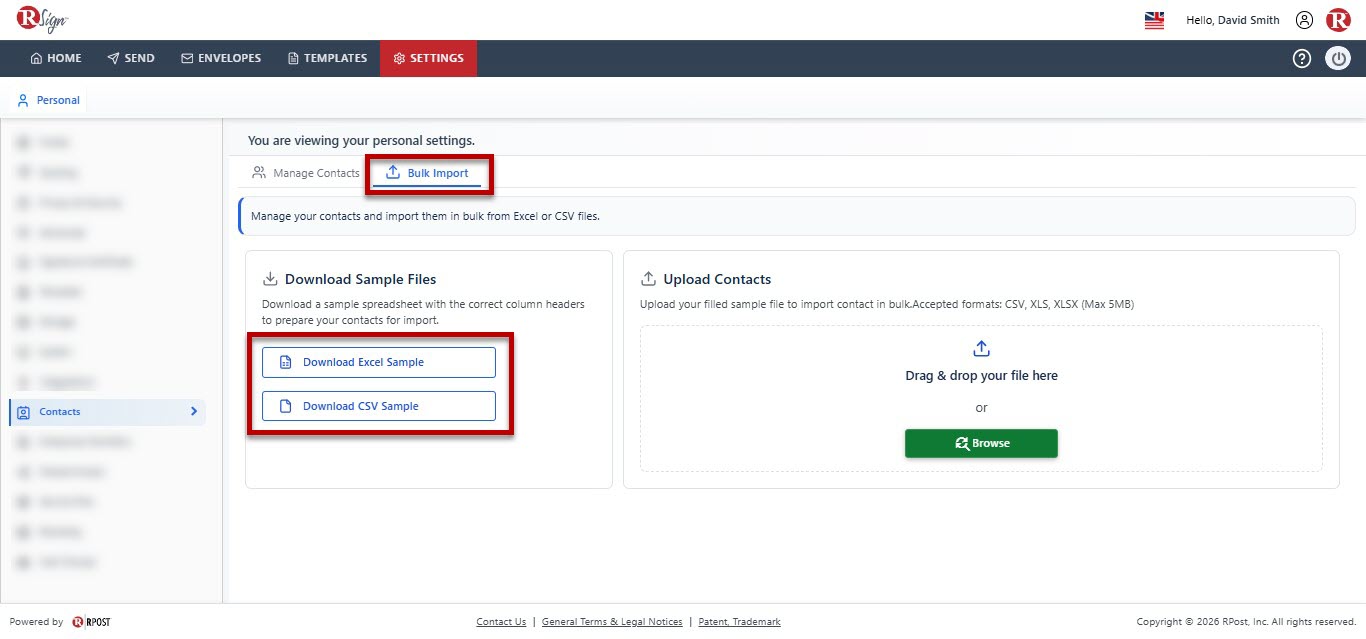This screenshot has height=639, width=1366.
Task: Go to the HOME menu
Action: (x=56, y=58)
